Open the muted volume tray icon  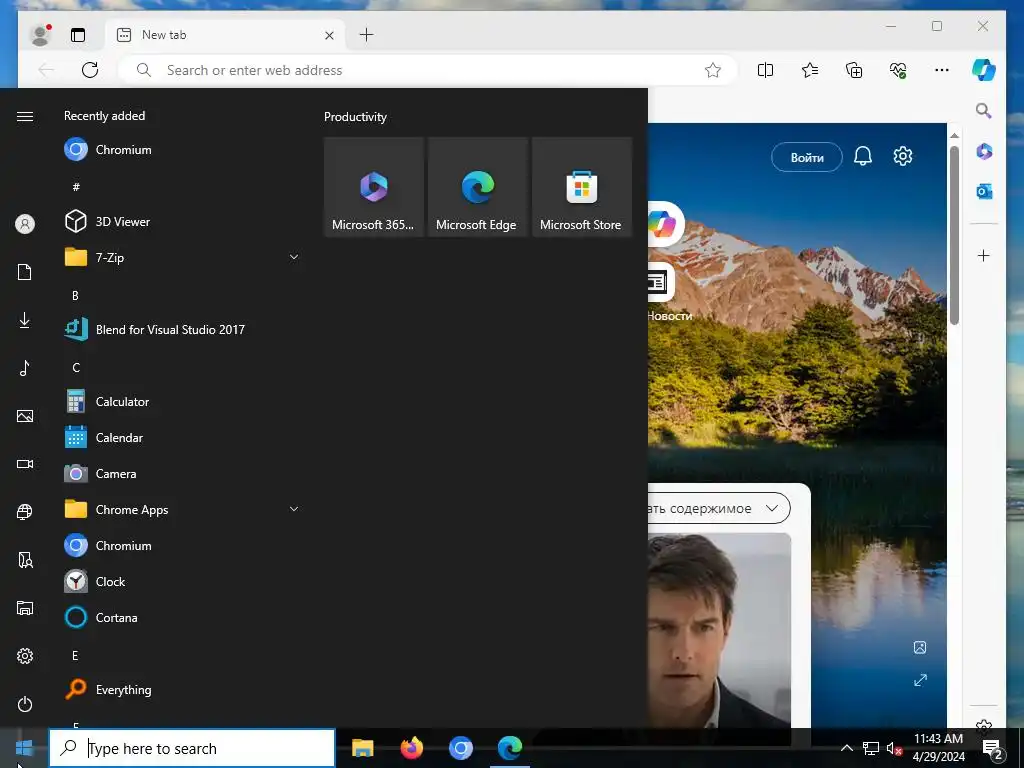pyautogui.click(x=894, y=748)
